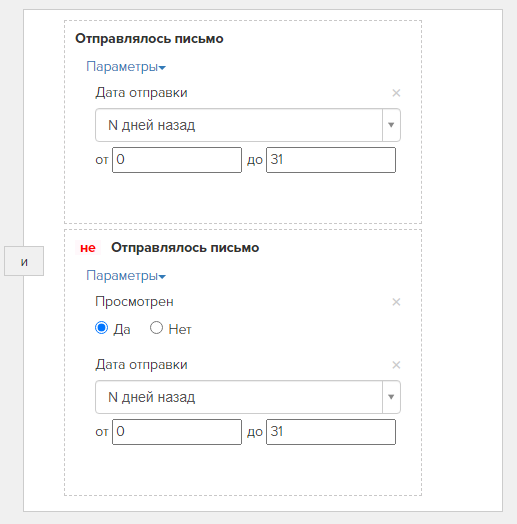Image resolution: width=517 pixels, height=524 pixels.
Task: Toggle the red не negation label
Action: tap(88, 248)
